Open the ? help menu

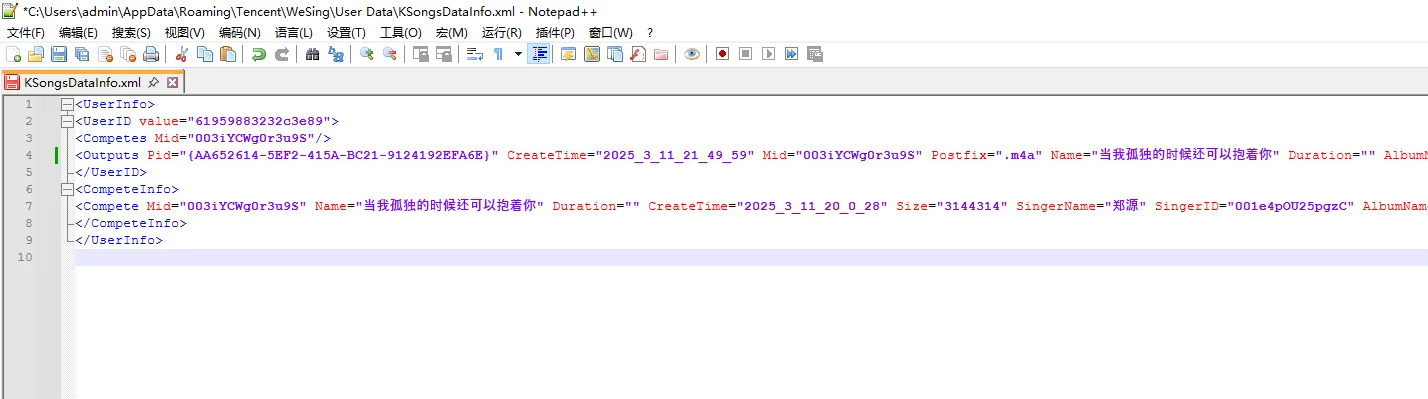(650, 33)
